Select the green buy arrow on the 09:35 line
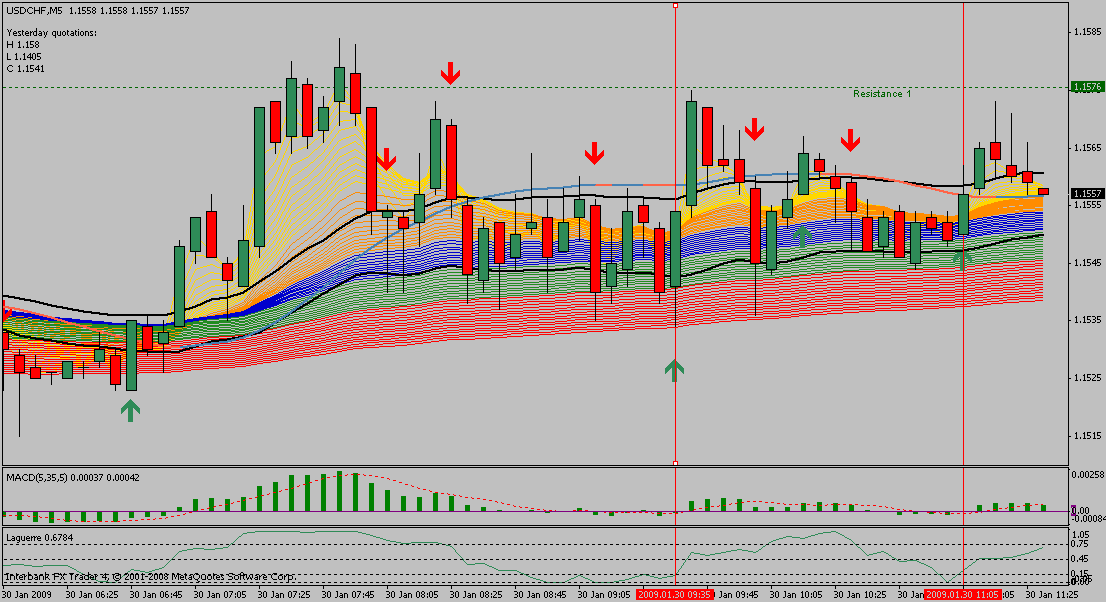The width and height of the screenshot is (1106, 602). click(x=674, y=371)
